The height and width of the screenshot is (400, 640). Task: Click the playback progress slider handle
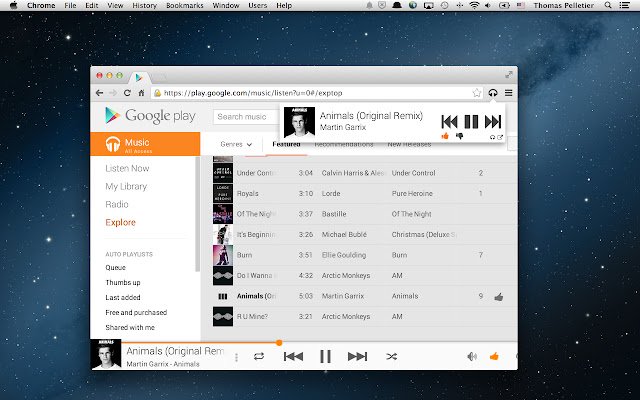(279, 342)
